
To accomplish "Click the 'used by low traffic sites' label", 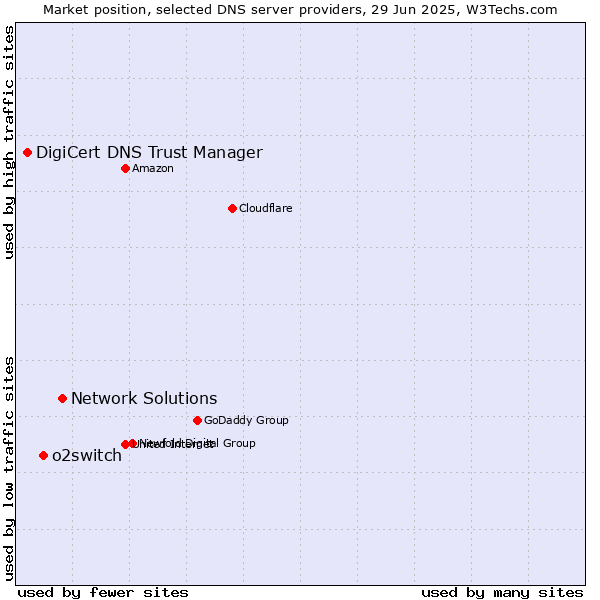I will (8, 469).
